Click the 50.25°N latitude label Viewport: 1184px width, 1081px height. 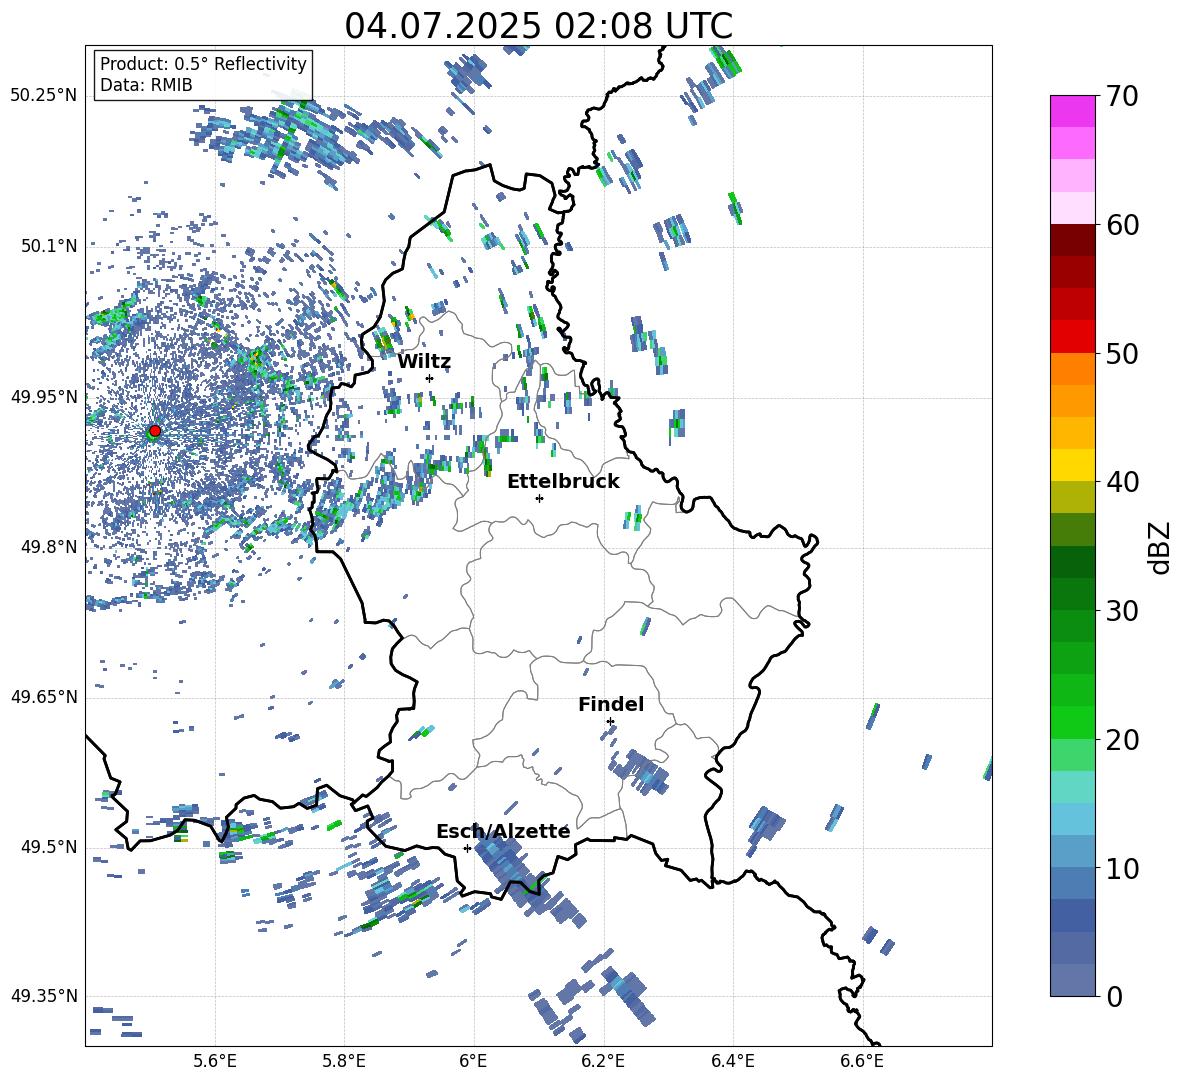[44, 96]
